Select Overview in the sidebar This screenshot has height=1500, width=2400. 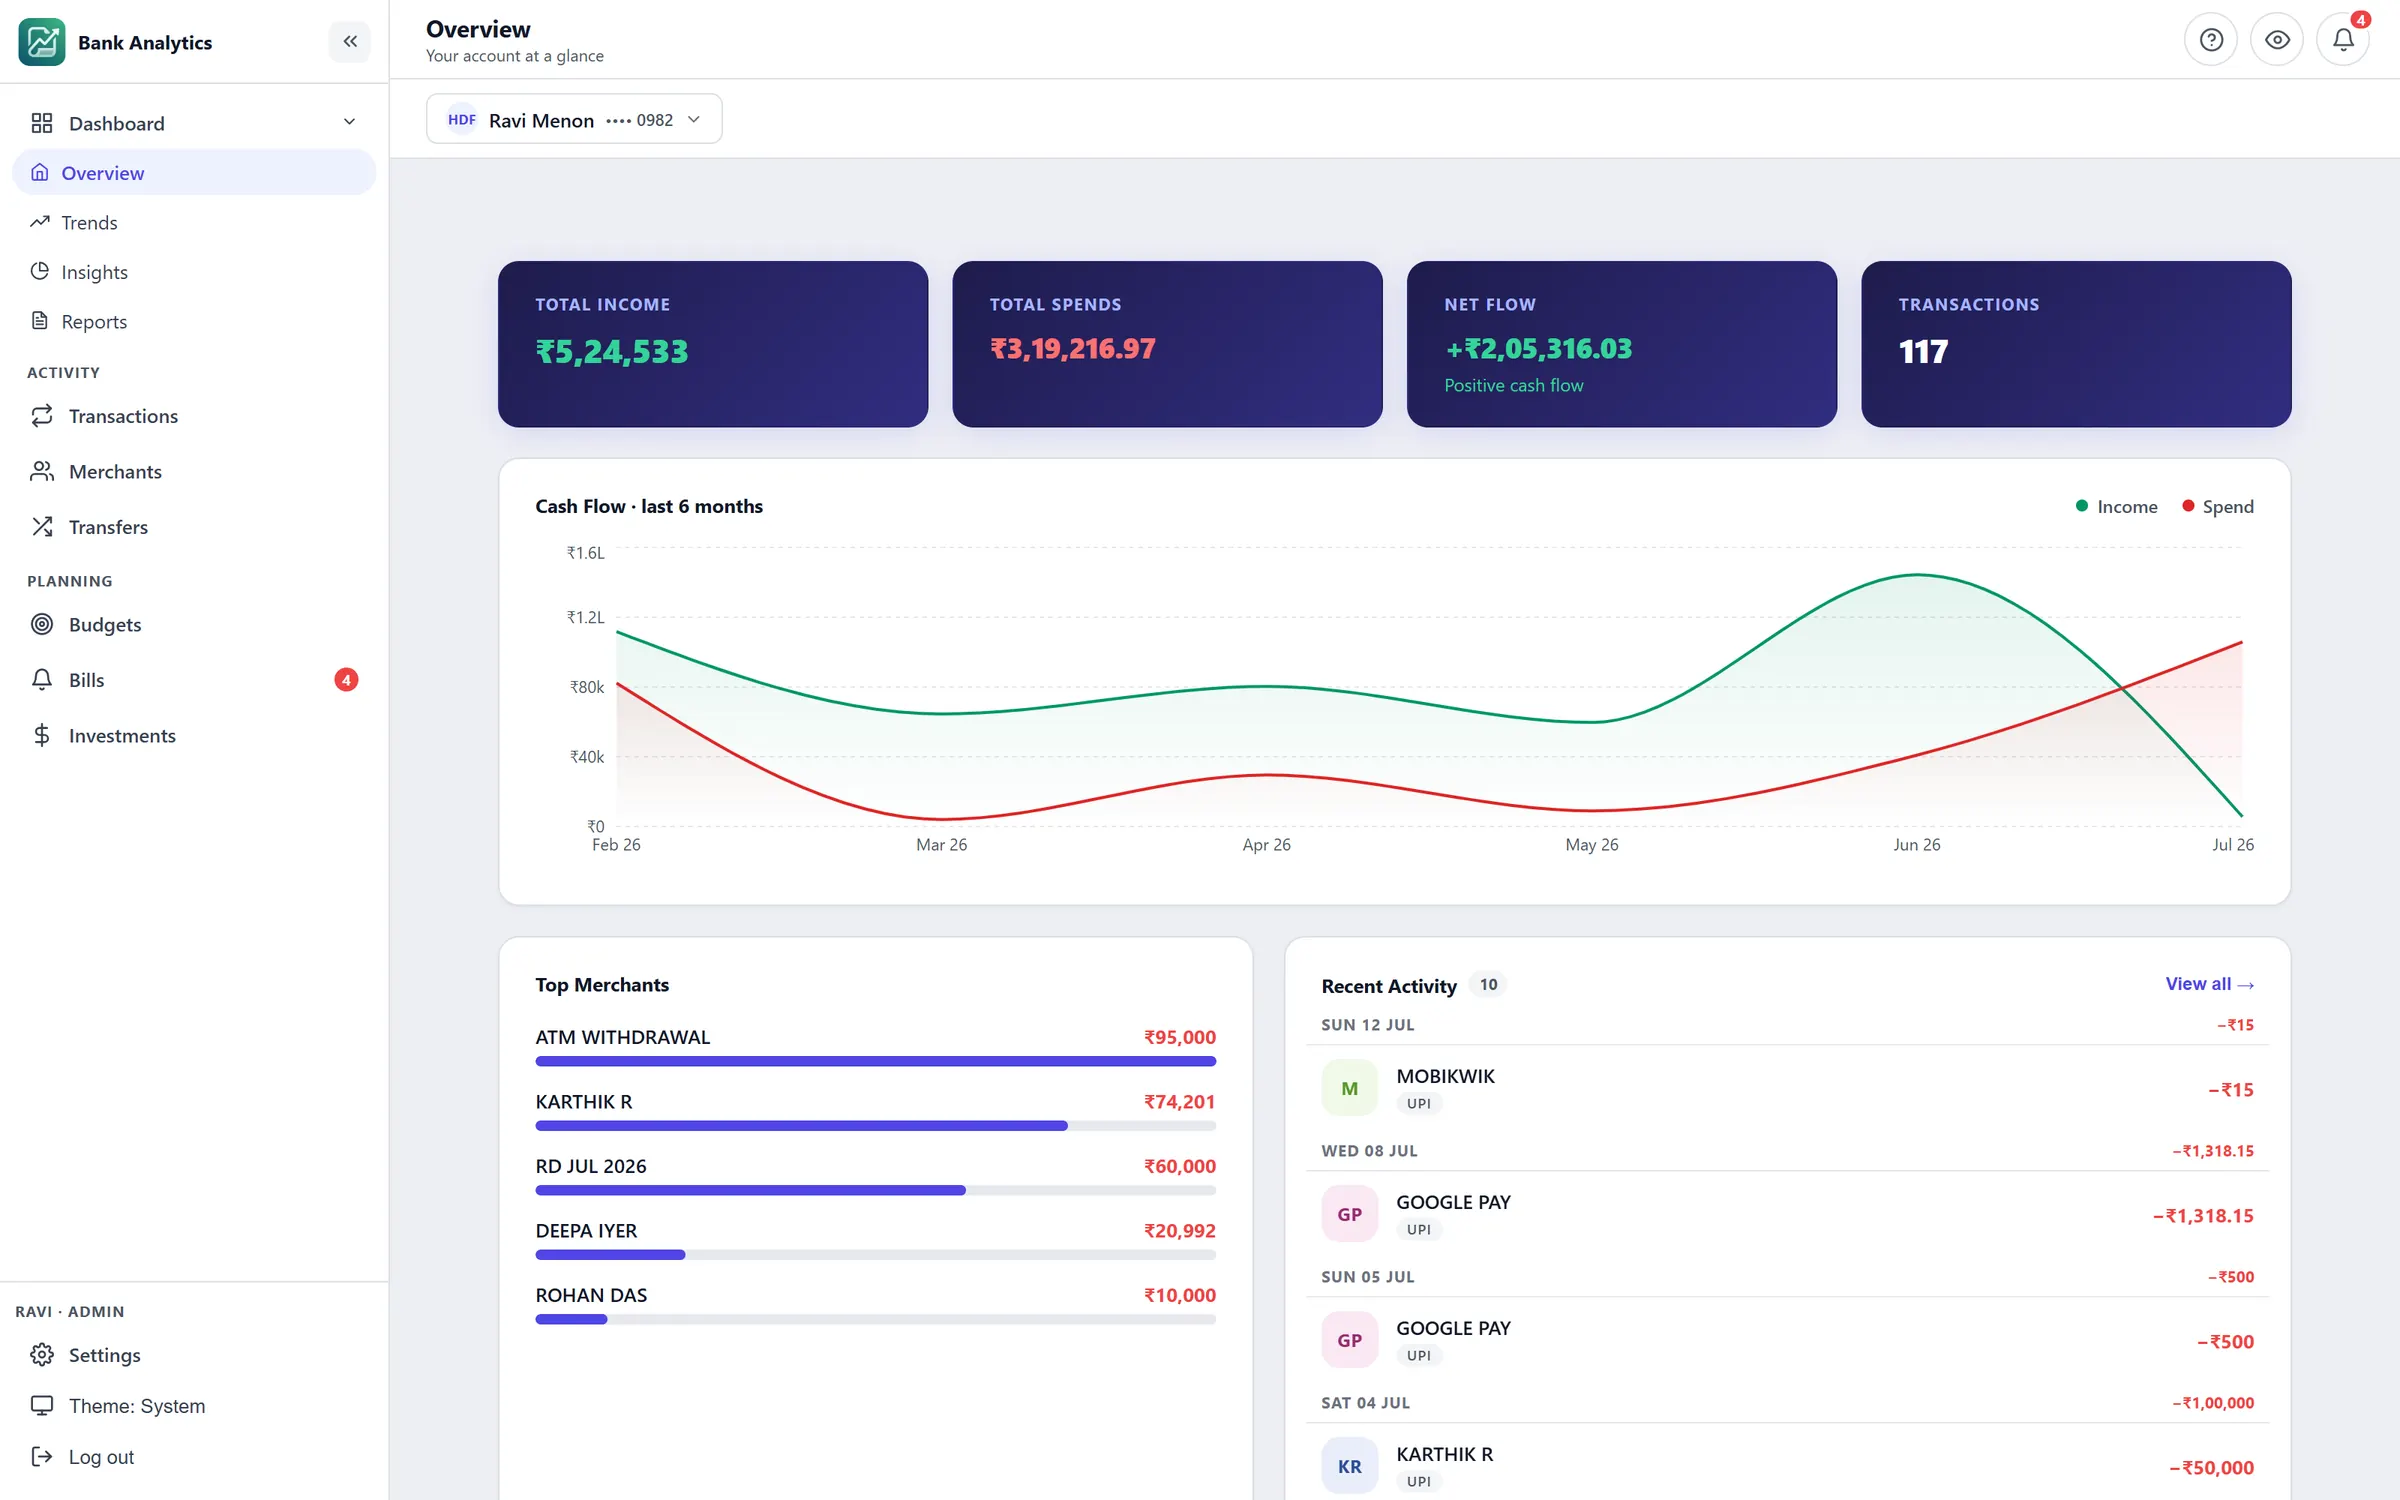[194, 172]
